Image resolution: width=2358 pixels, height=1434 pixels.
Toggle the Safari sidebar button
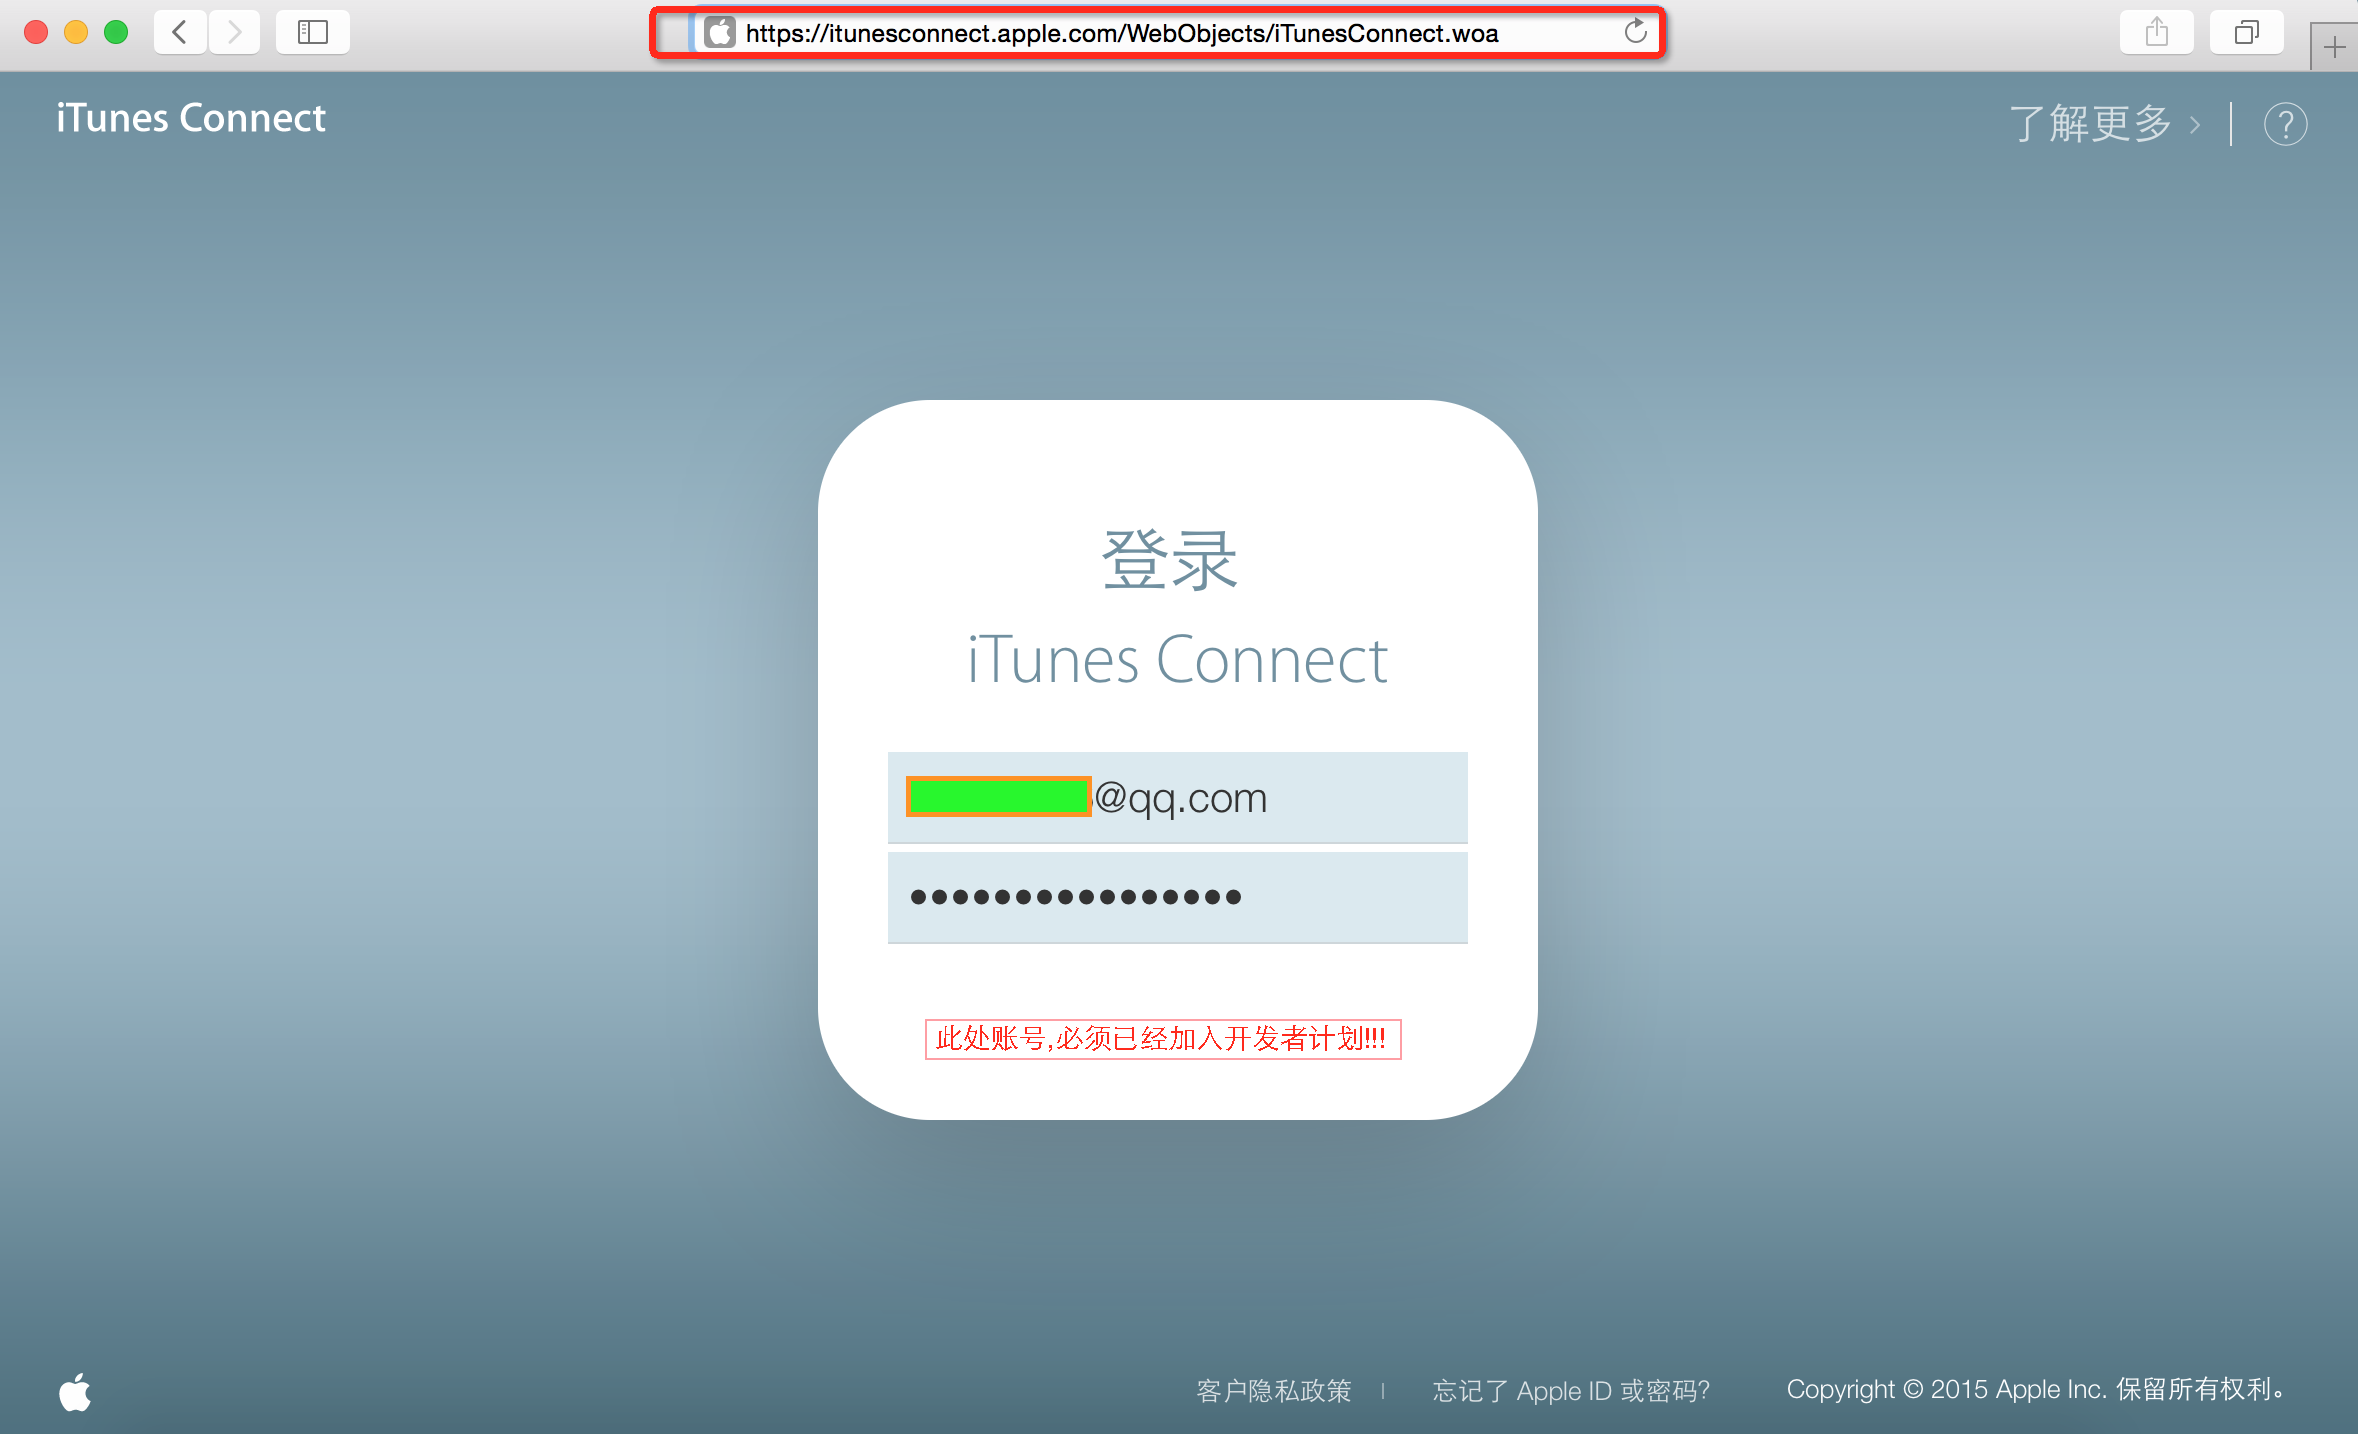pos(313,32)
